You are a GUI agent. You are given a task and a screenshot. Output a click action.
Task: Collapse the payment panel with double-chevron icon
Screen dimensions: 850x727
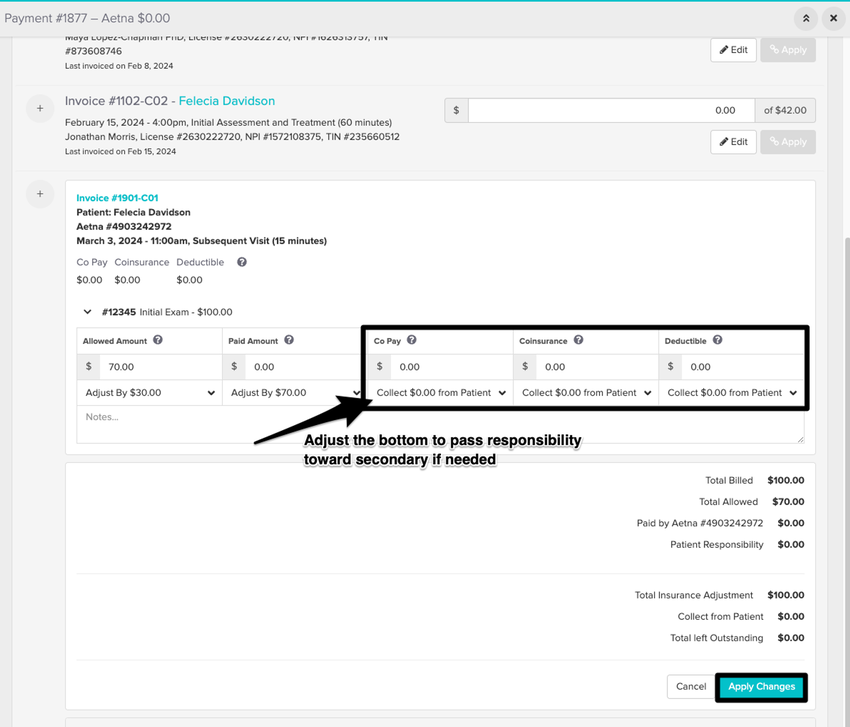click(805, 18)
